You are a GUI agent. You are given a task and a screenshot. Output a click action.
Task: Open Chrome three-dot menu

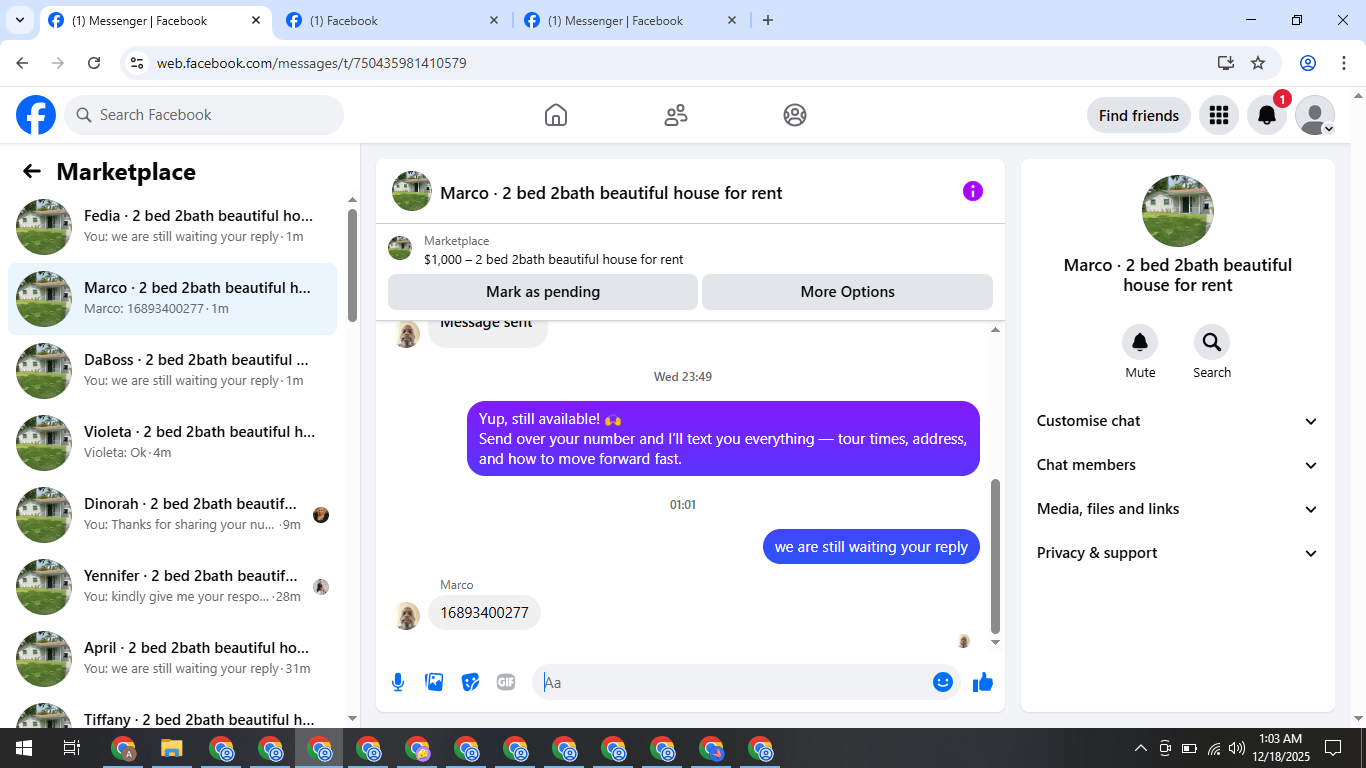1343,63
